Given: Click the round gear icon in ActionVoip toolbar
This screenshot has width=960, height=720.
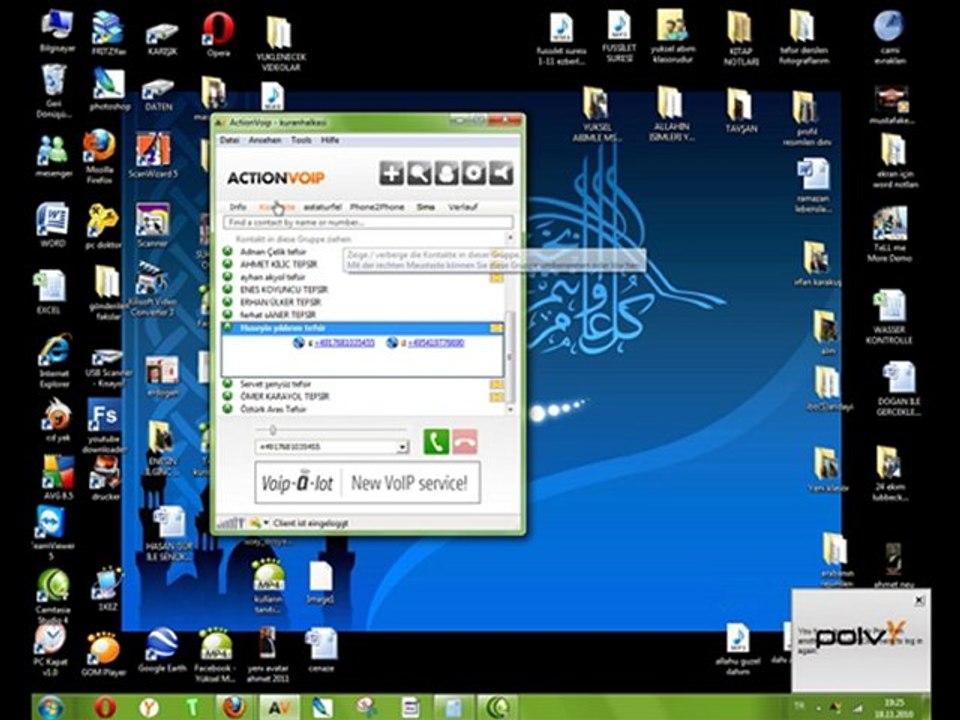Looking at the screenshot, I should 473,173.
